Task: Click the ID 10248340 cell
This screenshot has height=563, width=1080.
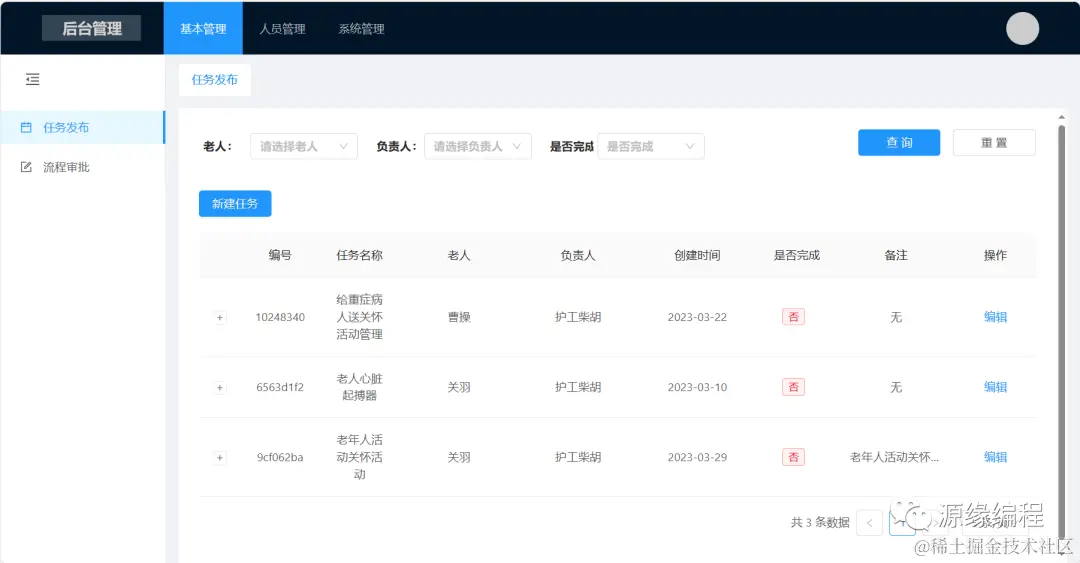Action: (x=280, y=317)
